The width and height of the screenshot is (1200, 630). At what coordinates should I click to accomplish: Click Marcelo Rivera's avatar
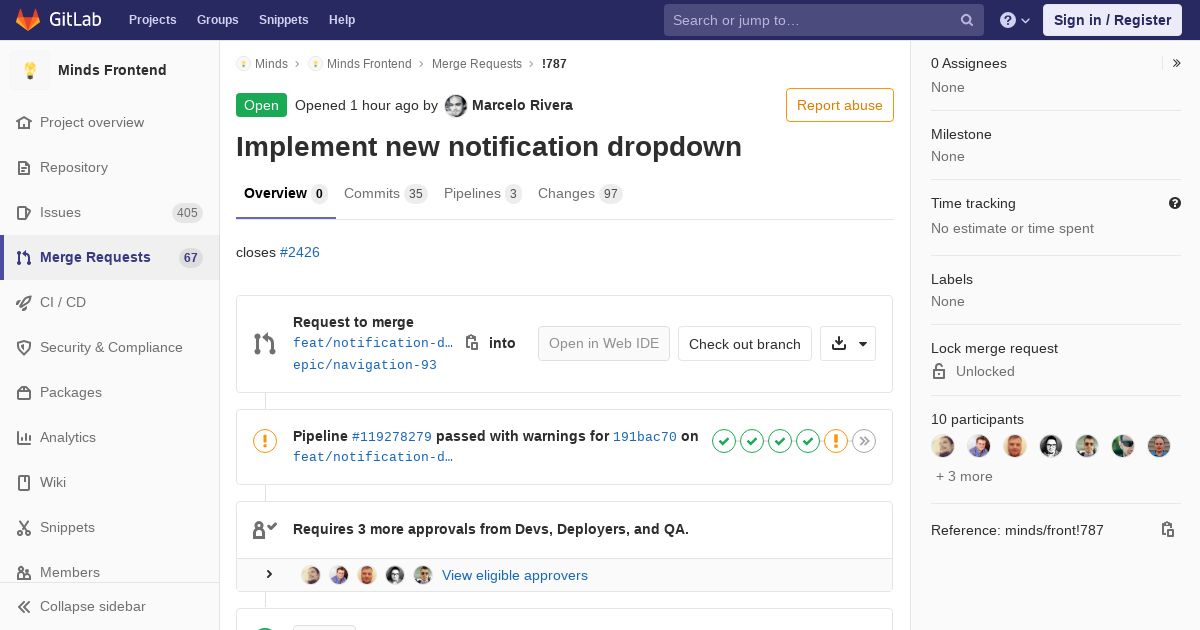click(x=456, y=106)
